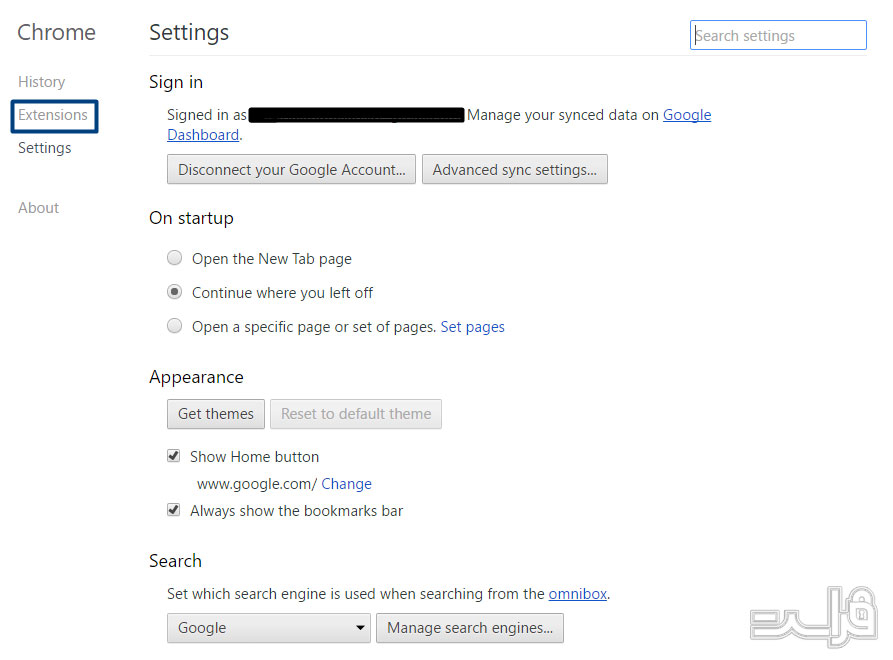Click Disconnect your Google Account button

click(x=291, y=170)
